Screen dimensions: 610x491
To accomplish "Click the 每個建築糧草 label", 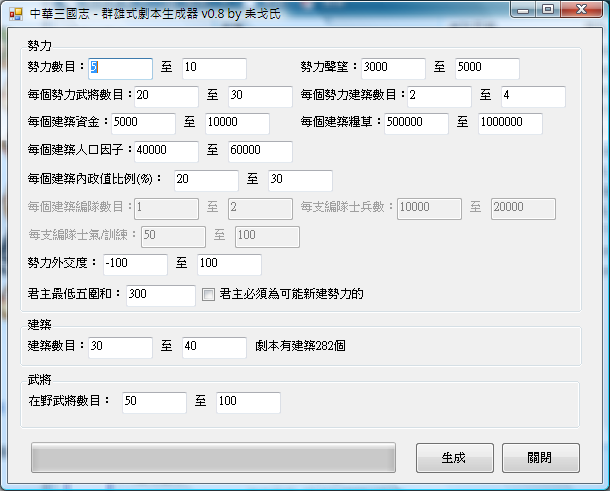I will click(341, 121).
